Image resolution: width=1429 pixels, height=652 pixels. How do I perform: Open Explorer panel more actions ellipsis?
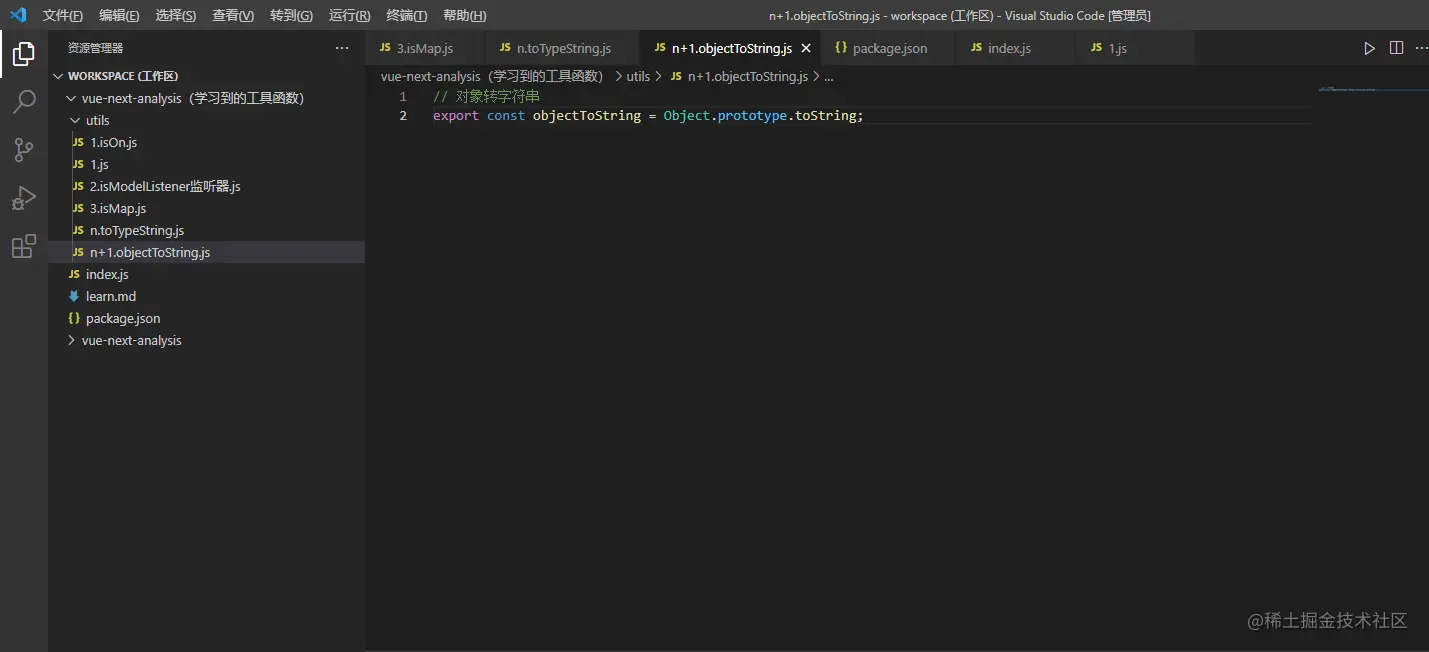click(x=342, y=48)
